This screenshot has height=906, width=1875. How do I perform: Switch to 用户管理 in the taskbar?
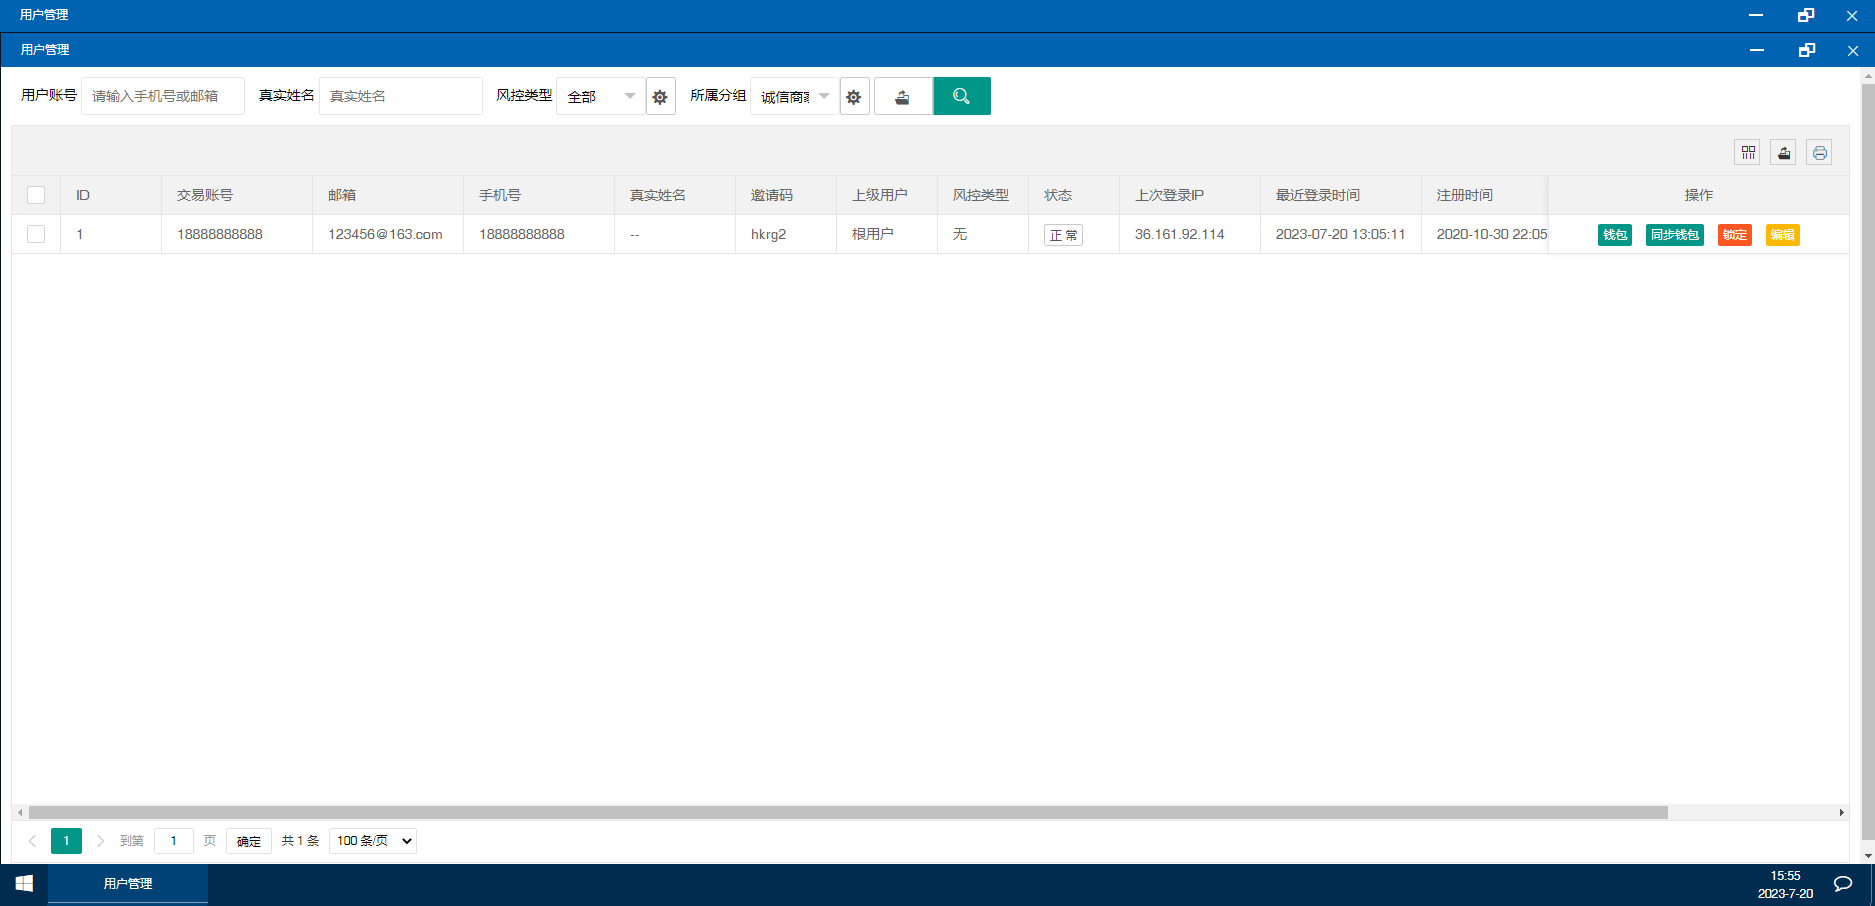128,884
